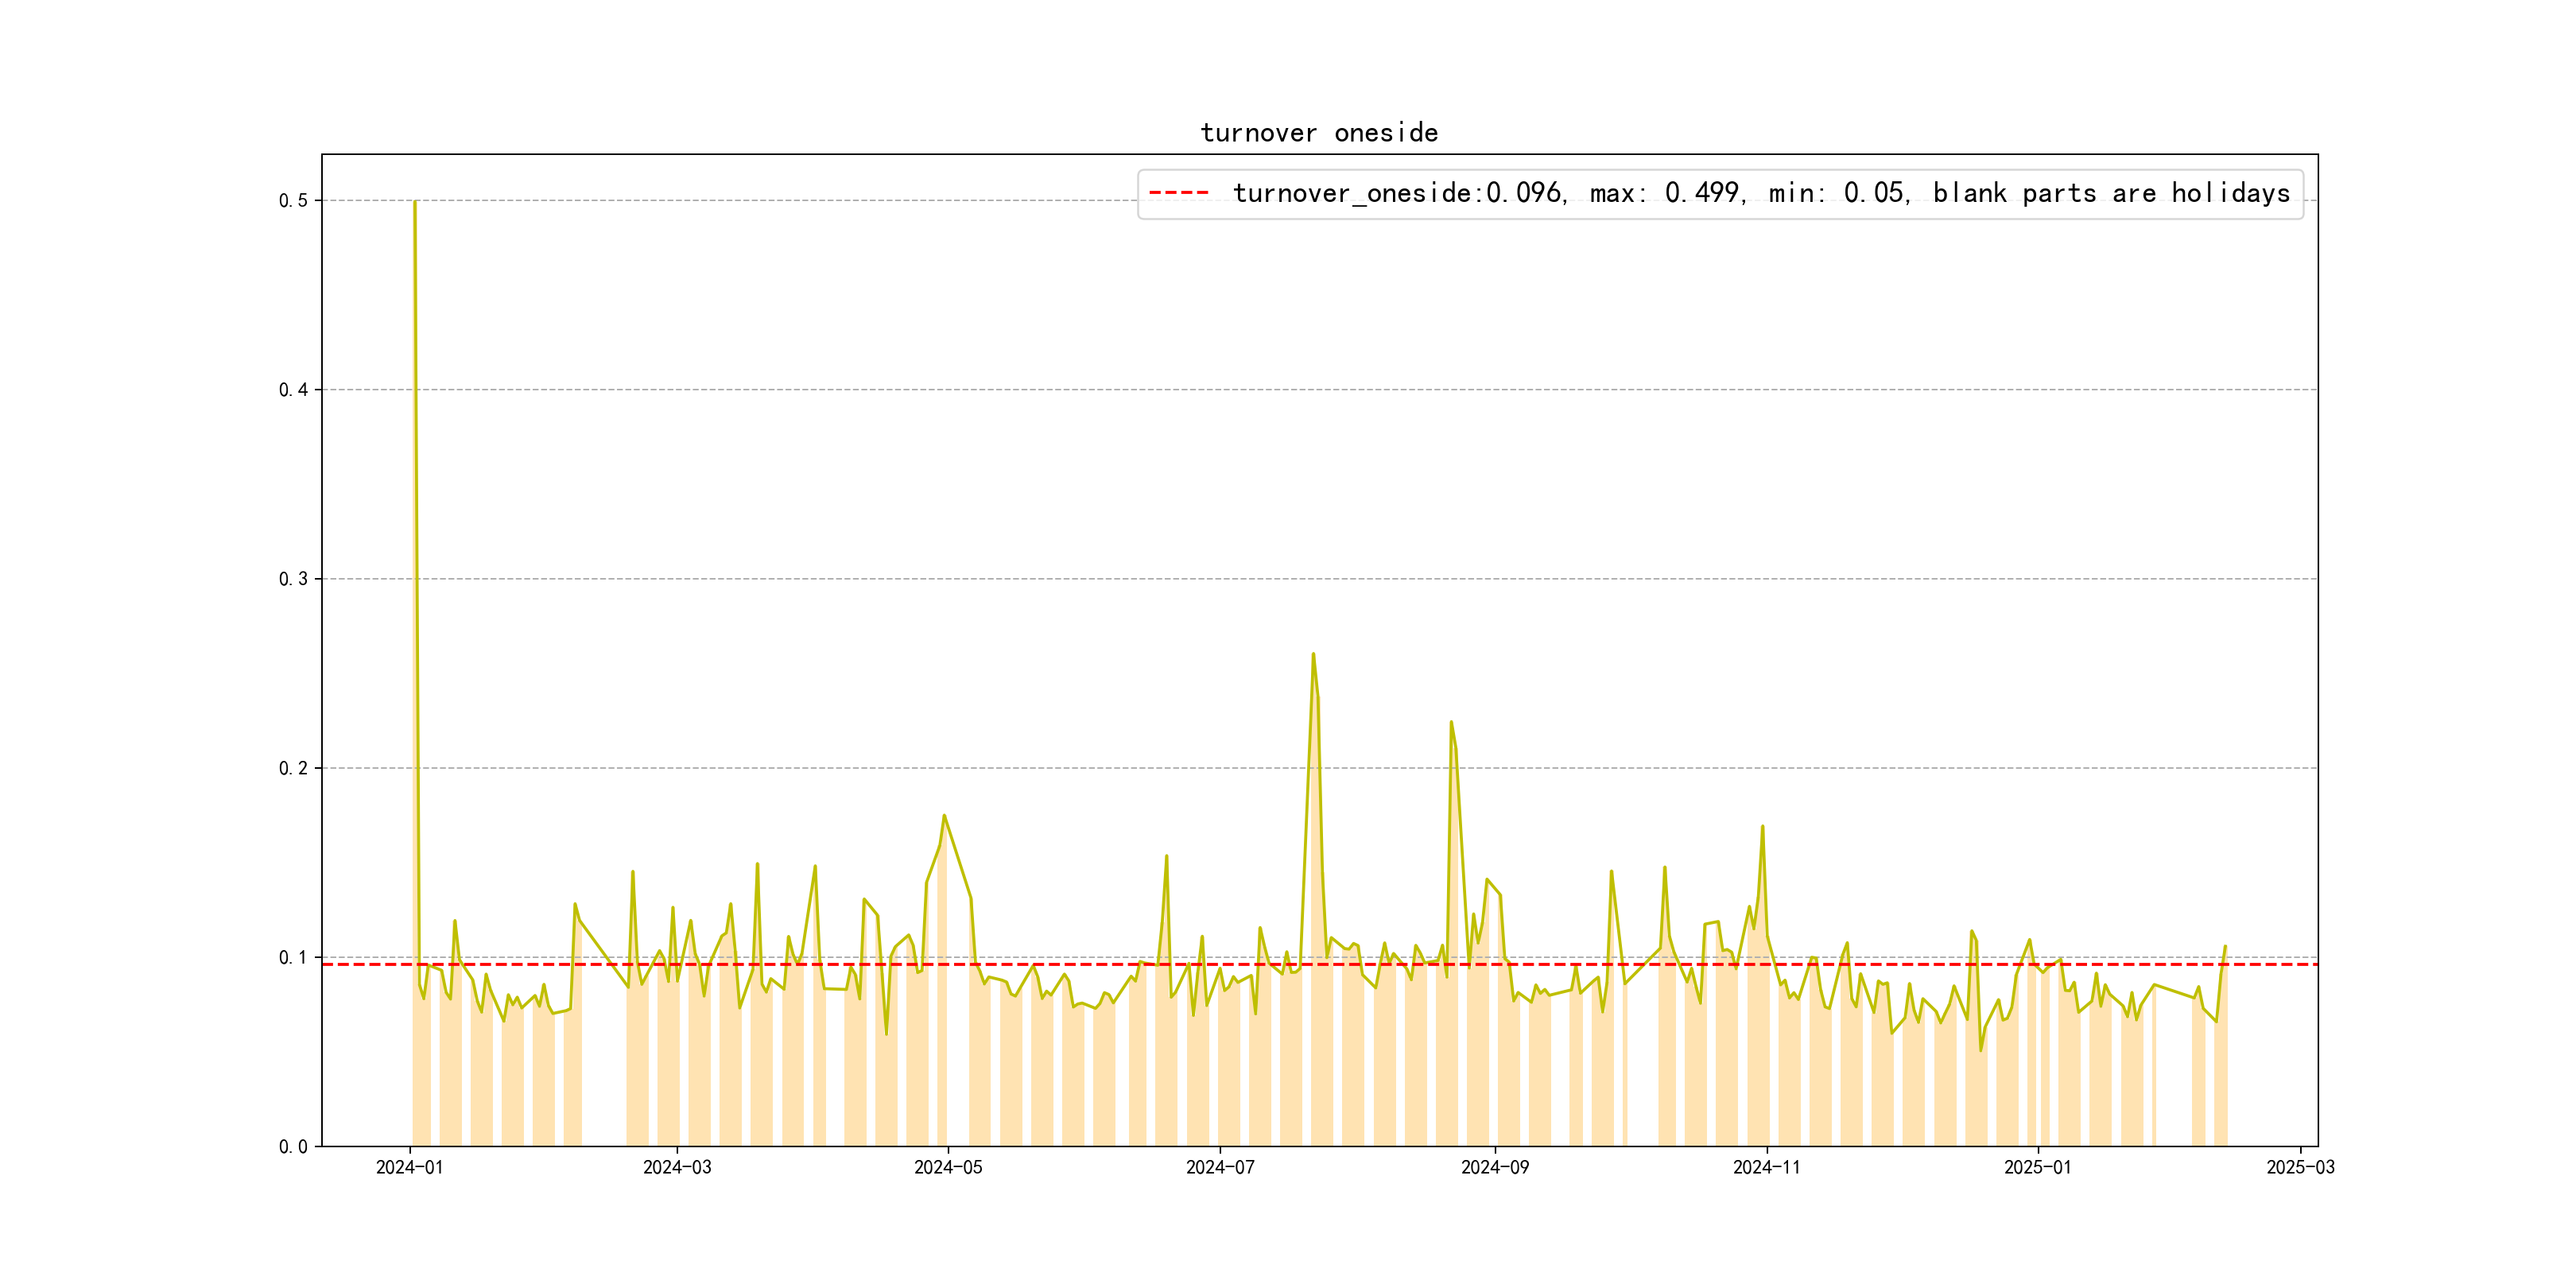Select the 0.3 y-axis tick label
The height and width of the screenshot is (1288, 2576).
(x=293, y=579)
